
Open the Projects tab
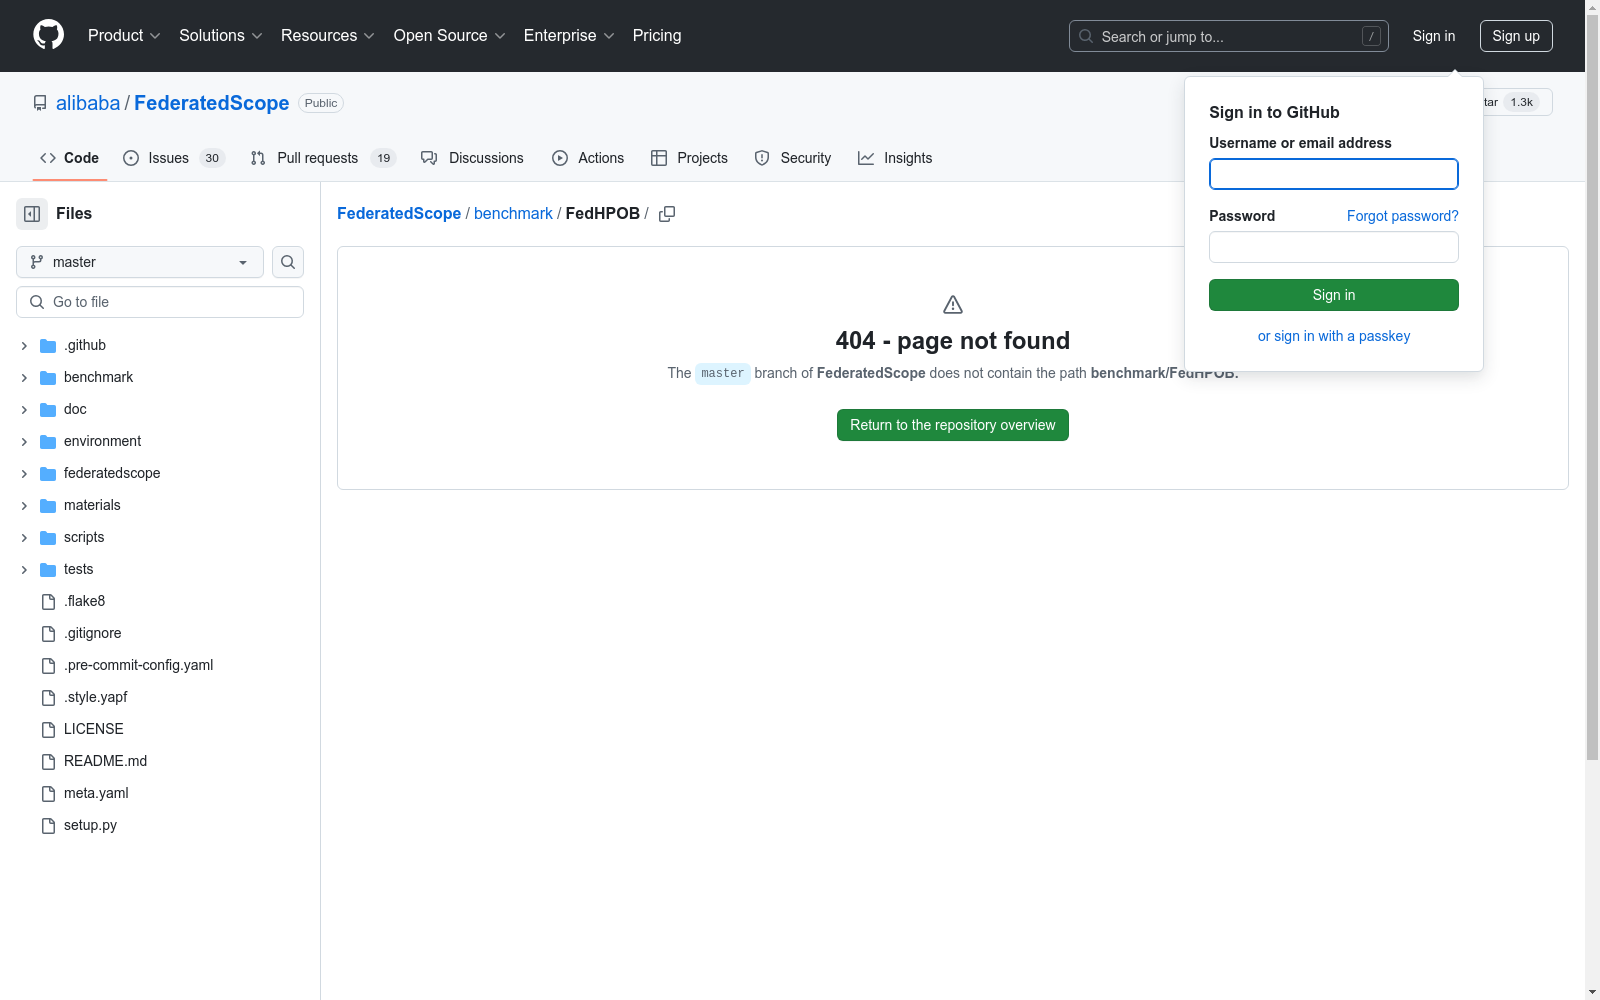click(x=689, y=158)
